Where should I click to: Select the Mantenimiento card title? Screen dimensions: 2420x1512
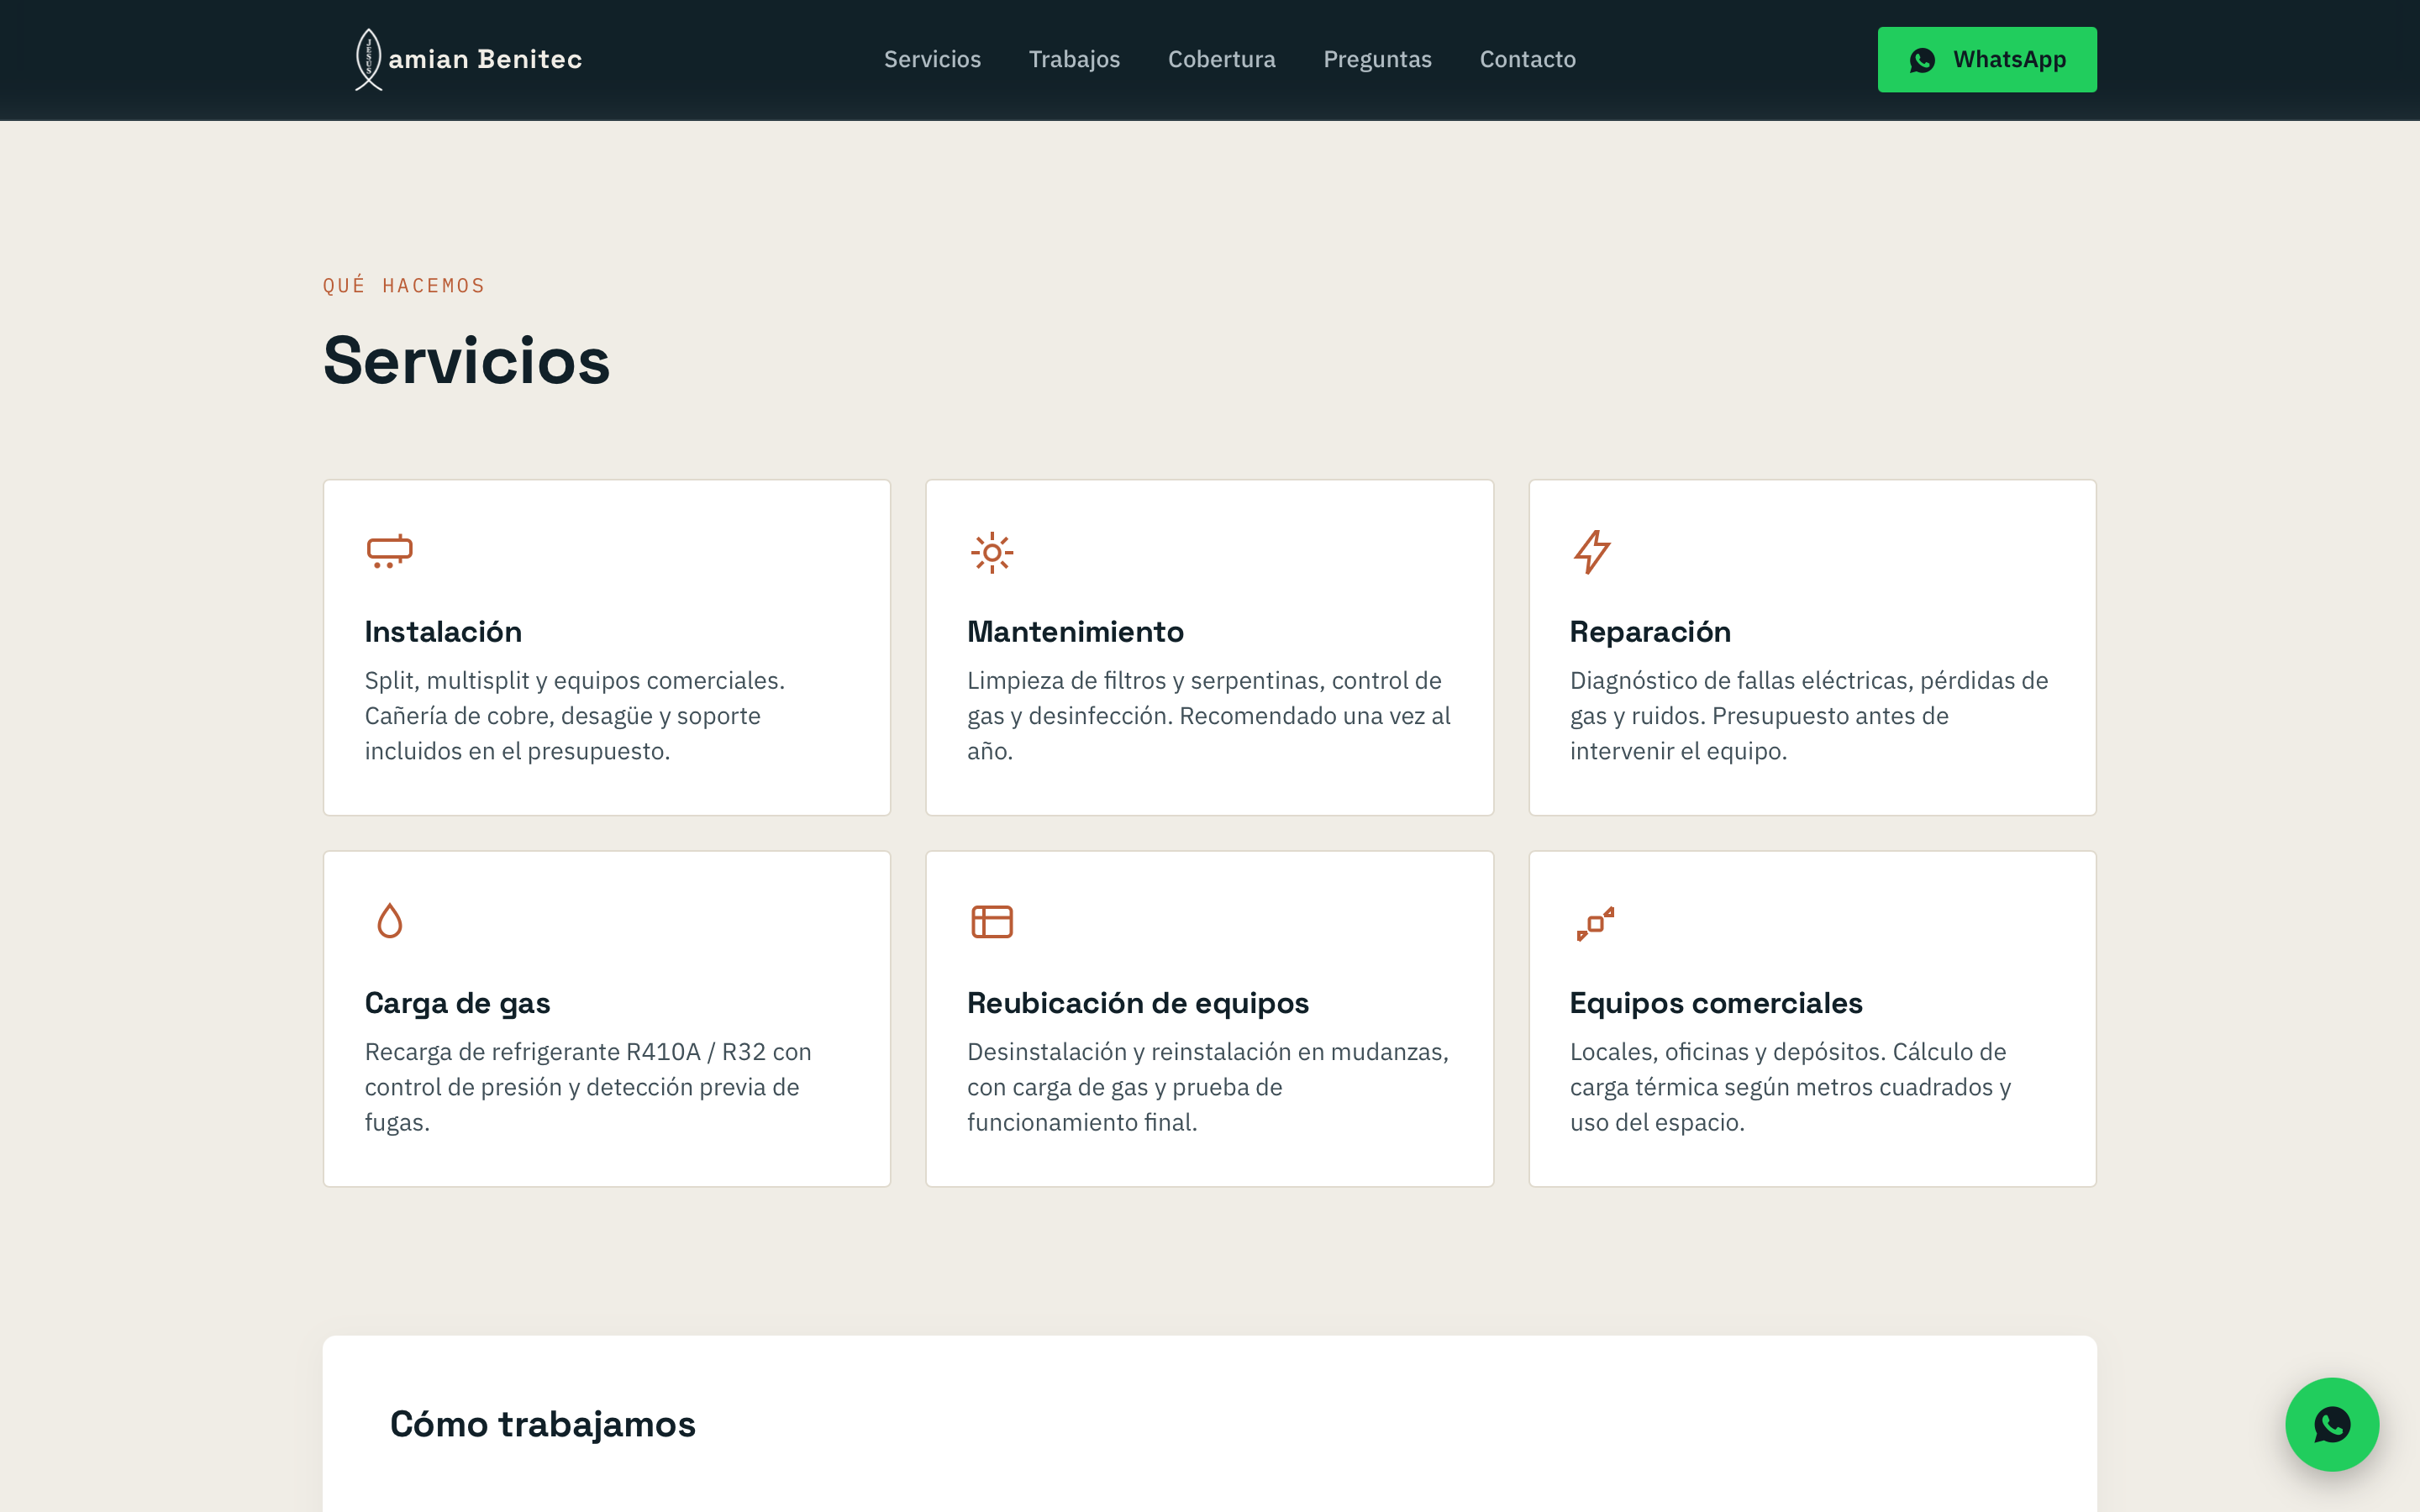pyautogui.click(x=1075, y=632)
